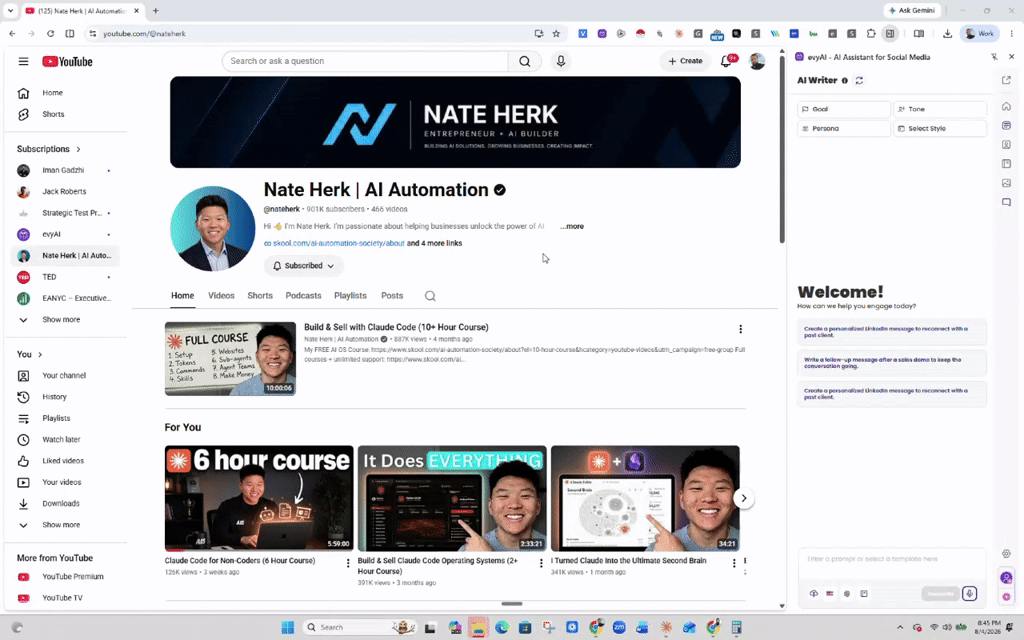Toggle Chrome side panel button
Screen dimensions: 1024x640
889,33
